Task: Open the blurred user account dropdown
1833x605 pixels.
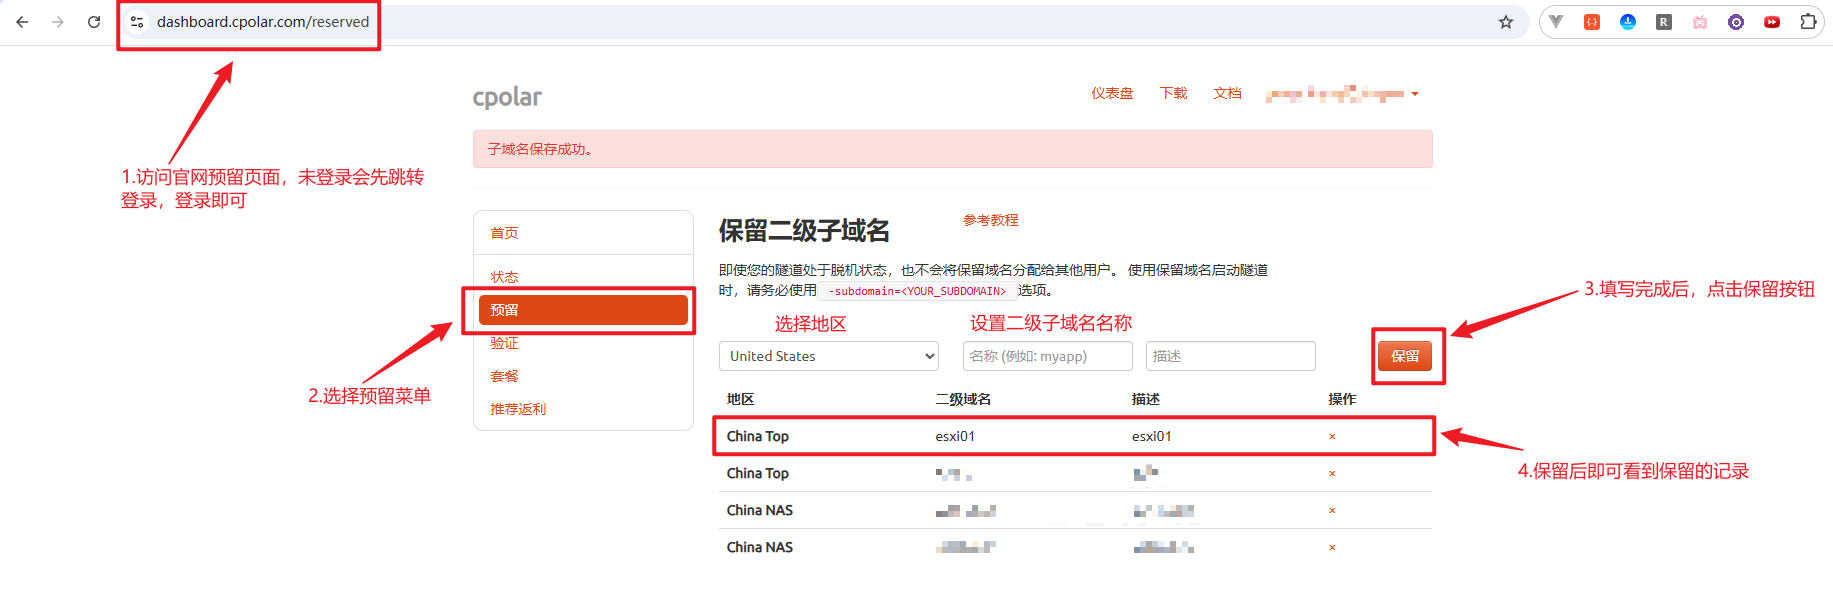Action: (x=1342, y=94)
